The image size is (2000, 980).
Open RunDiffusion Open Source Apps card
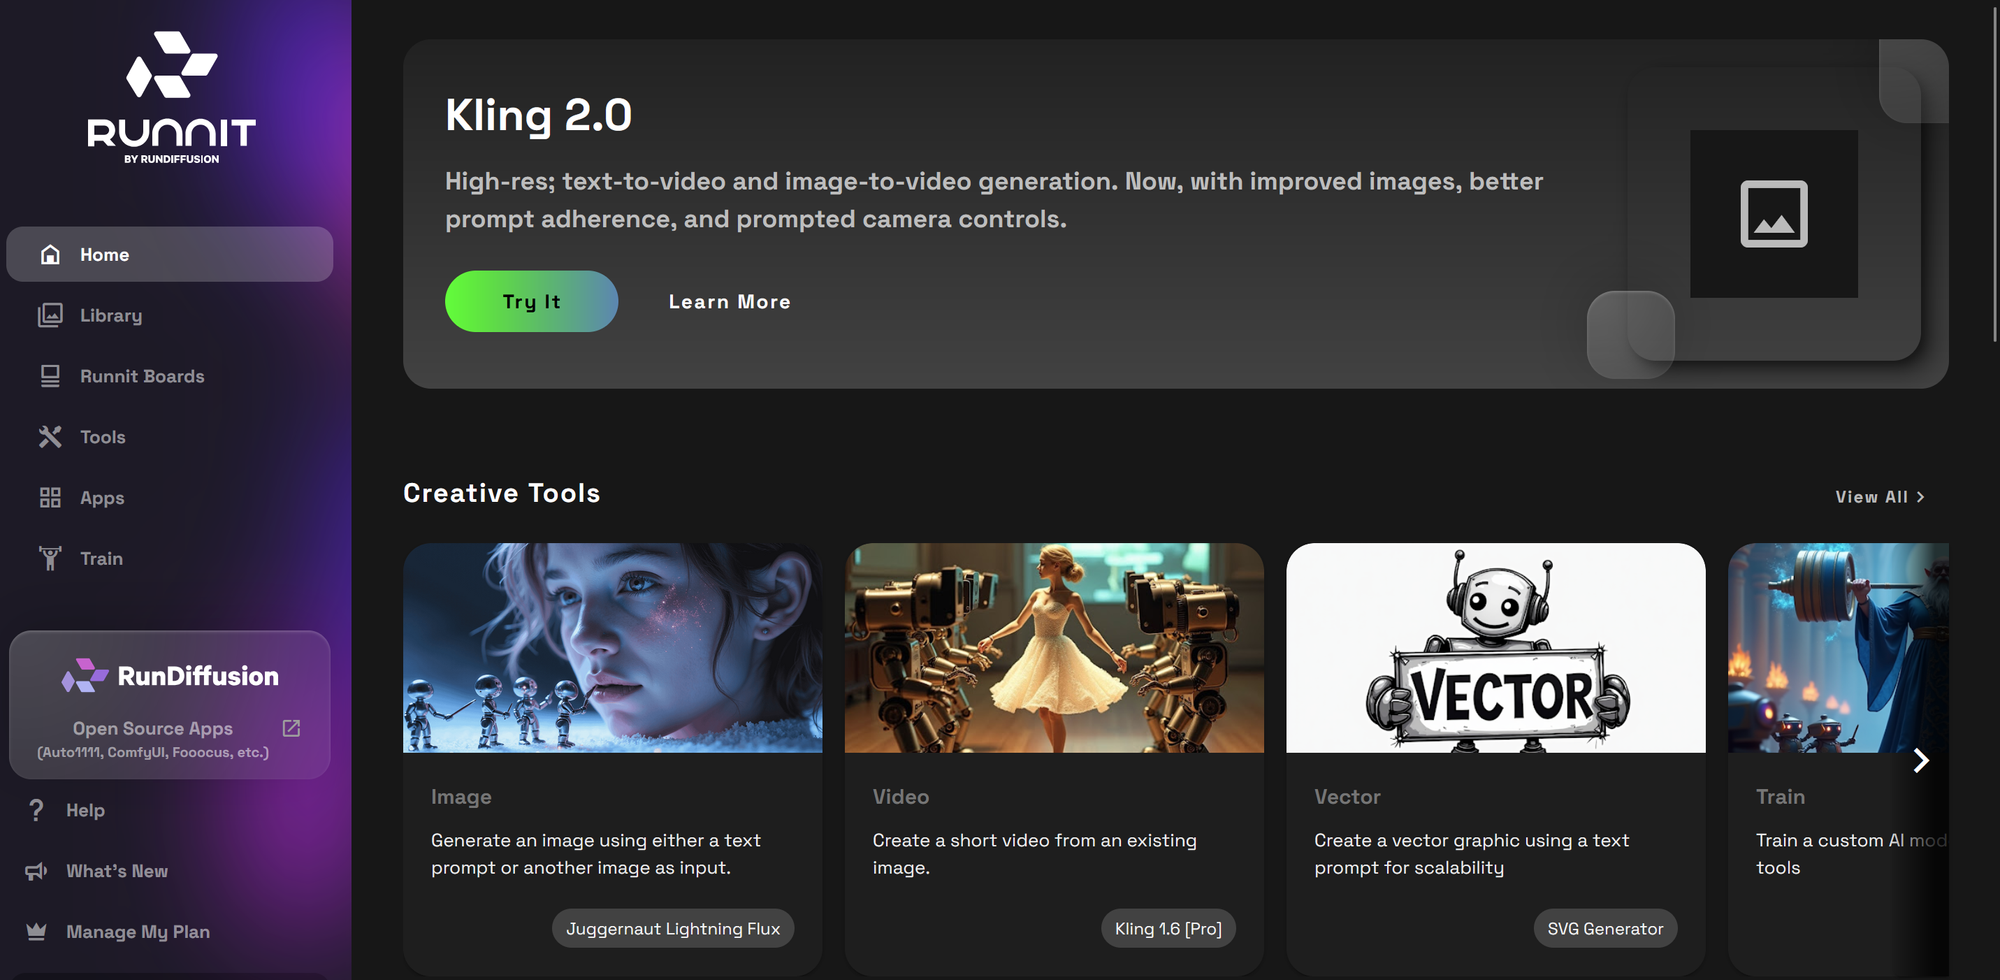170,705
